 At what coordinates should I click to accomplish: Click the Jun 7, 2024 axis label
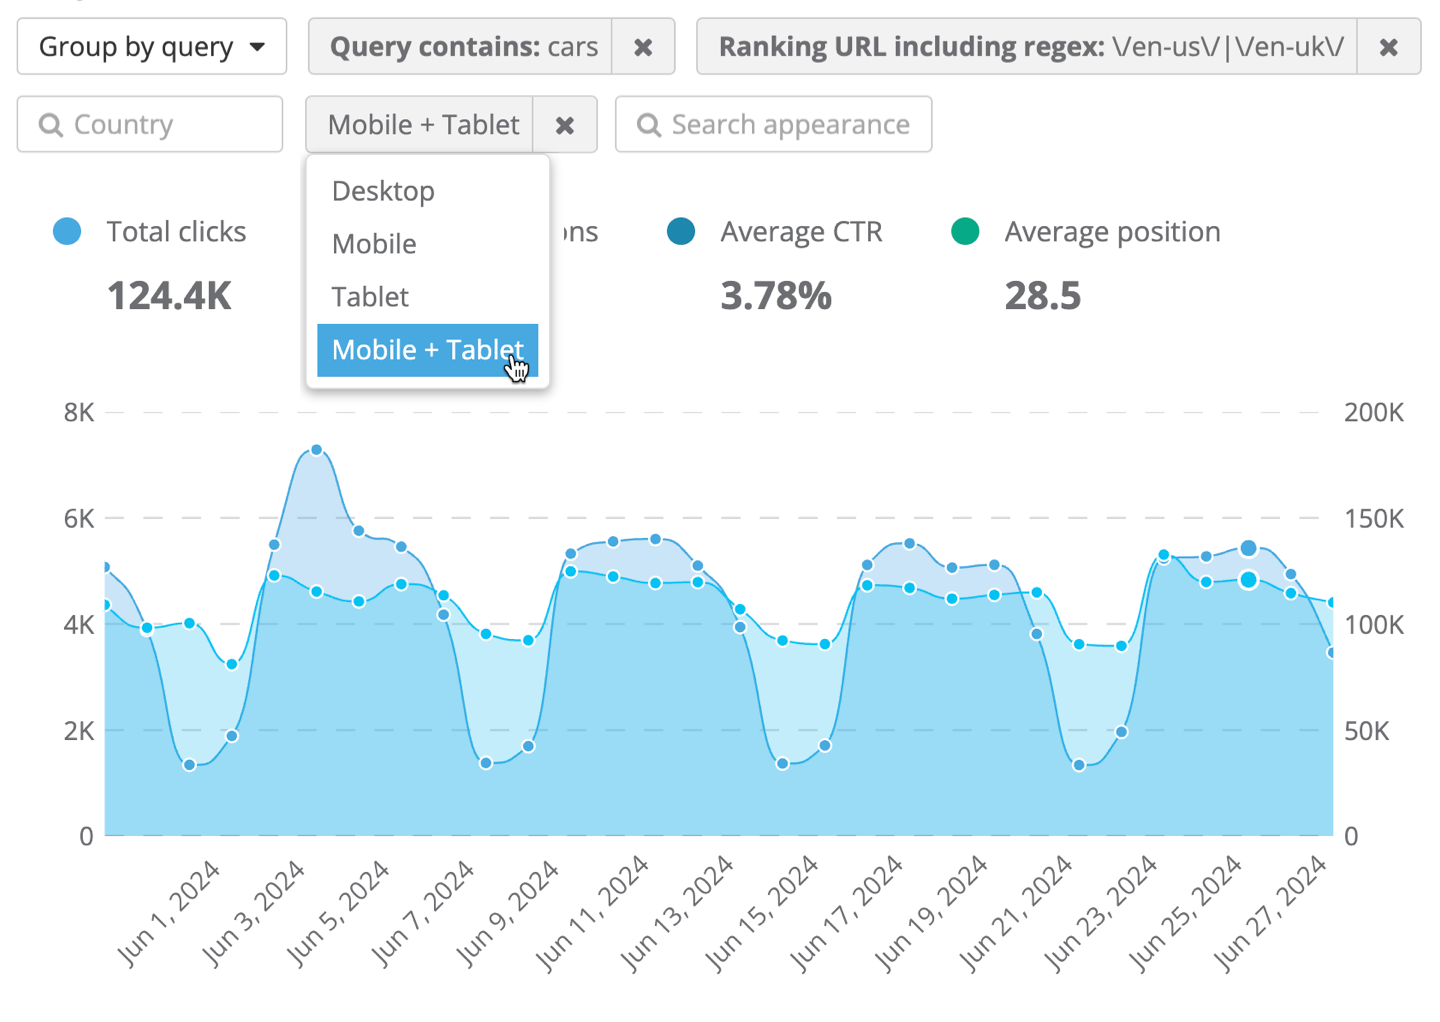coord(424,913)
